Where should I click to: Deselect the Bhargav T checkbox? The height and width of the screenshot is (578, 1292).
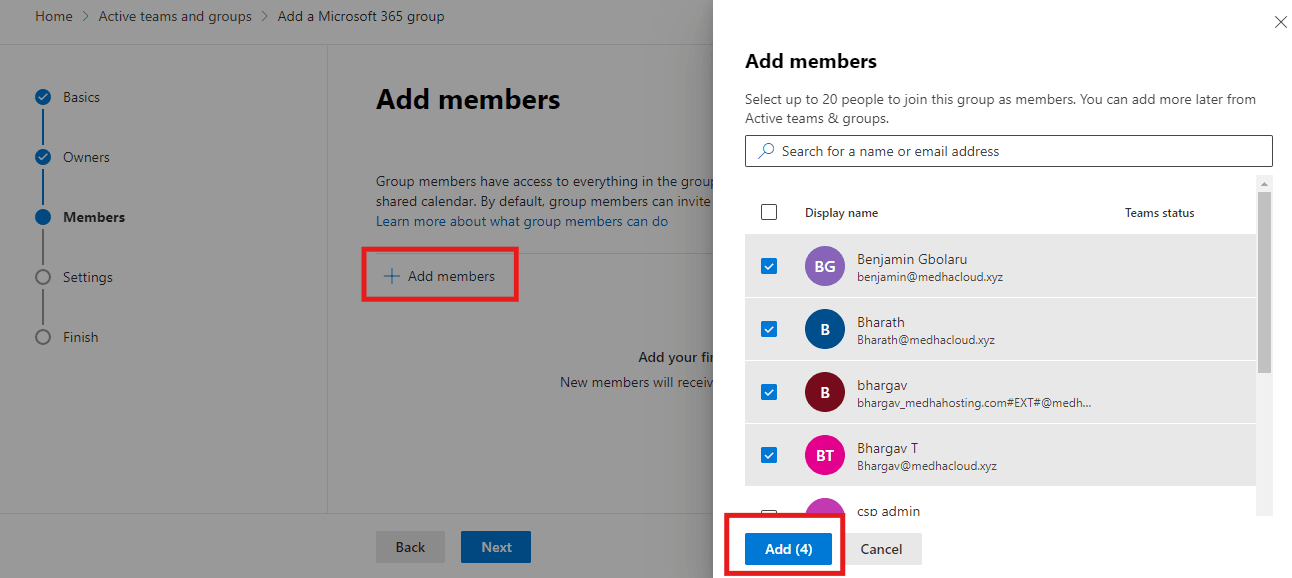click(x=769, y=455)
